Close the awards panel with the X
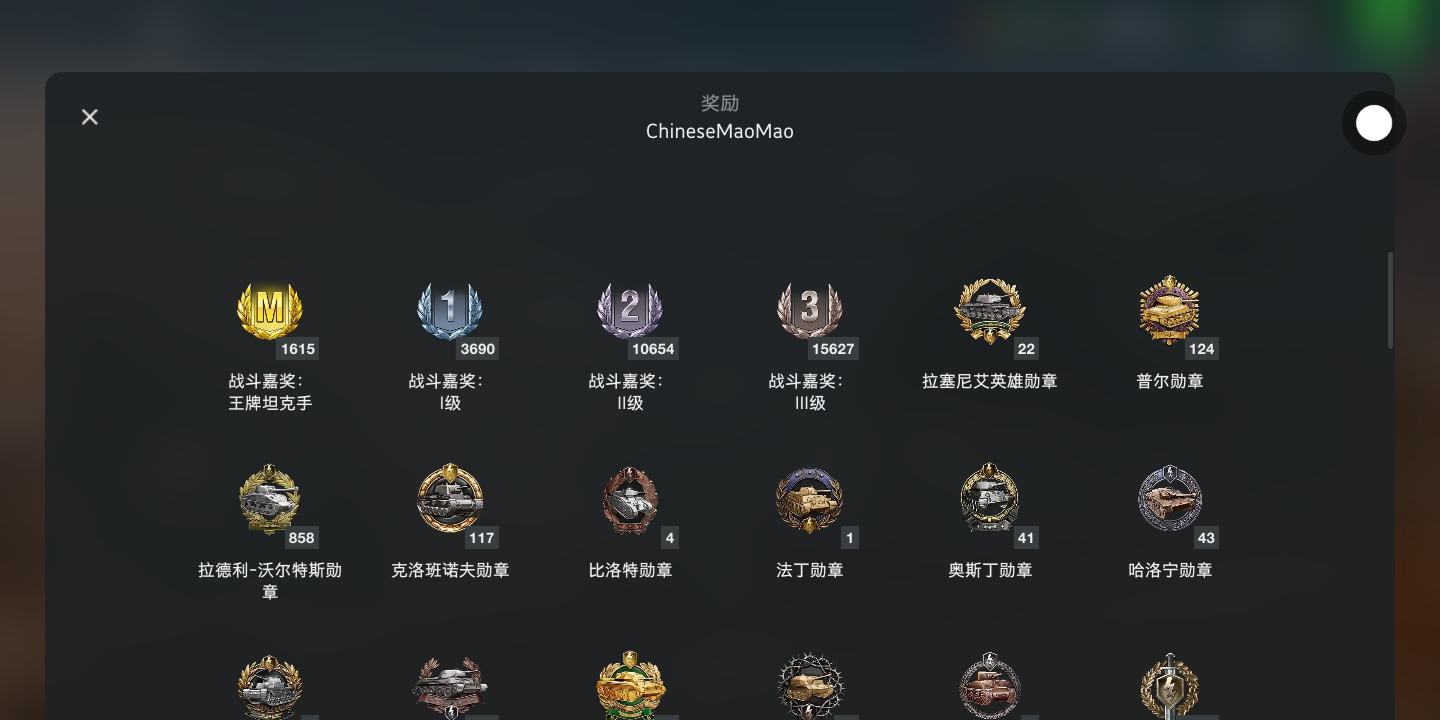The image size is (1440, 720). tap(90, 117)
